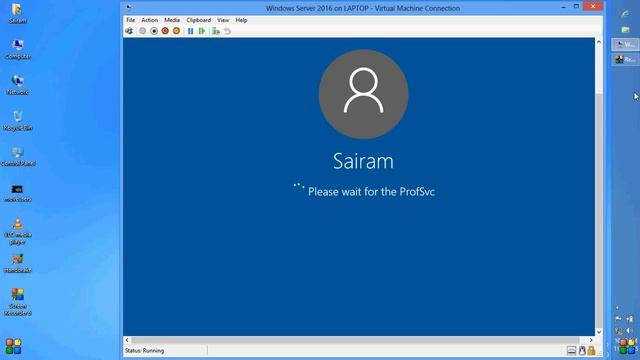Image resolution: width=640 pixels, height=360 pixels.
Task: Click the VM Connection title bar icon
Action: coord(129,7)
